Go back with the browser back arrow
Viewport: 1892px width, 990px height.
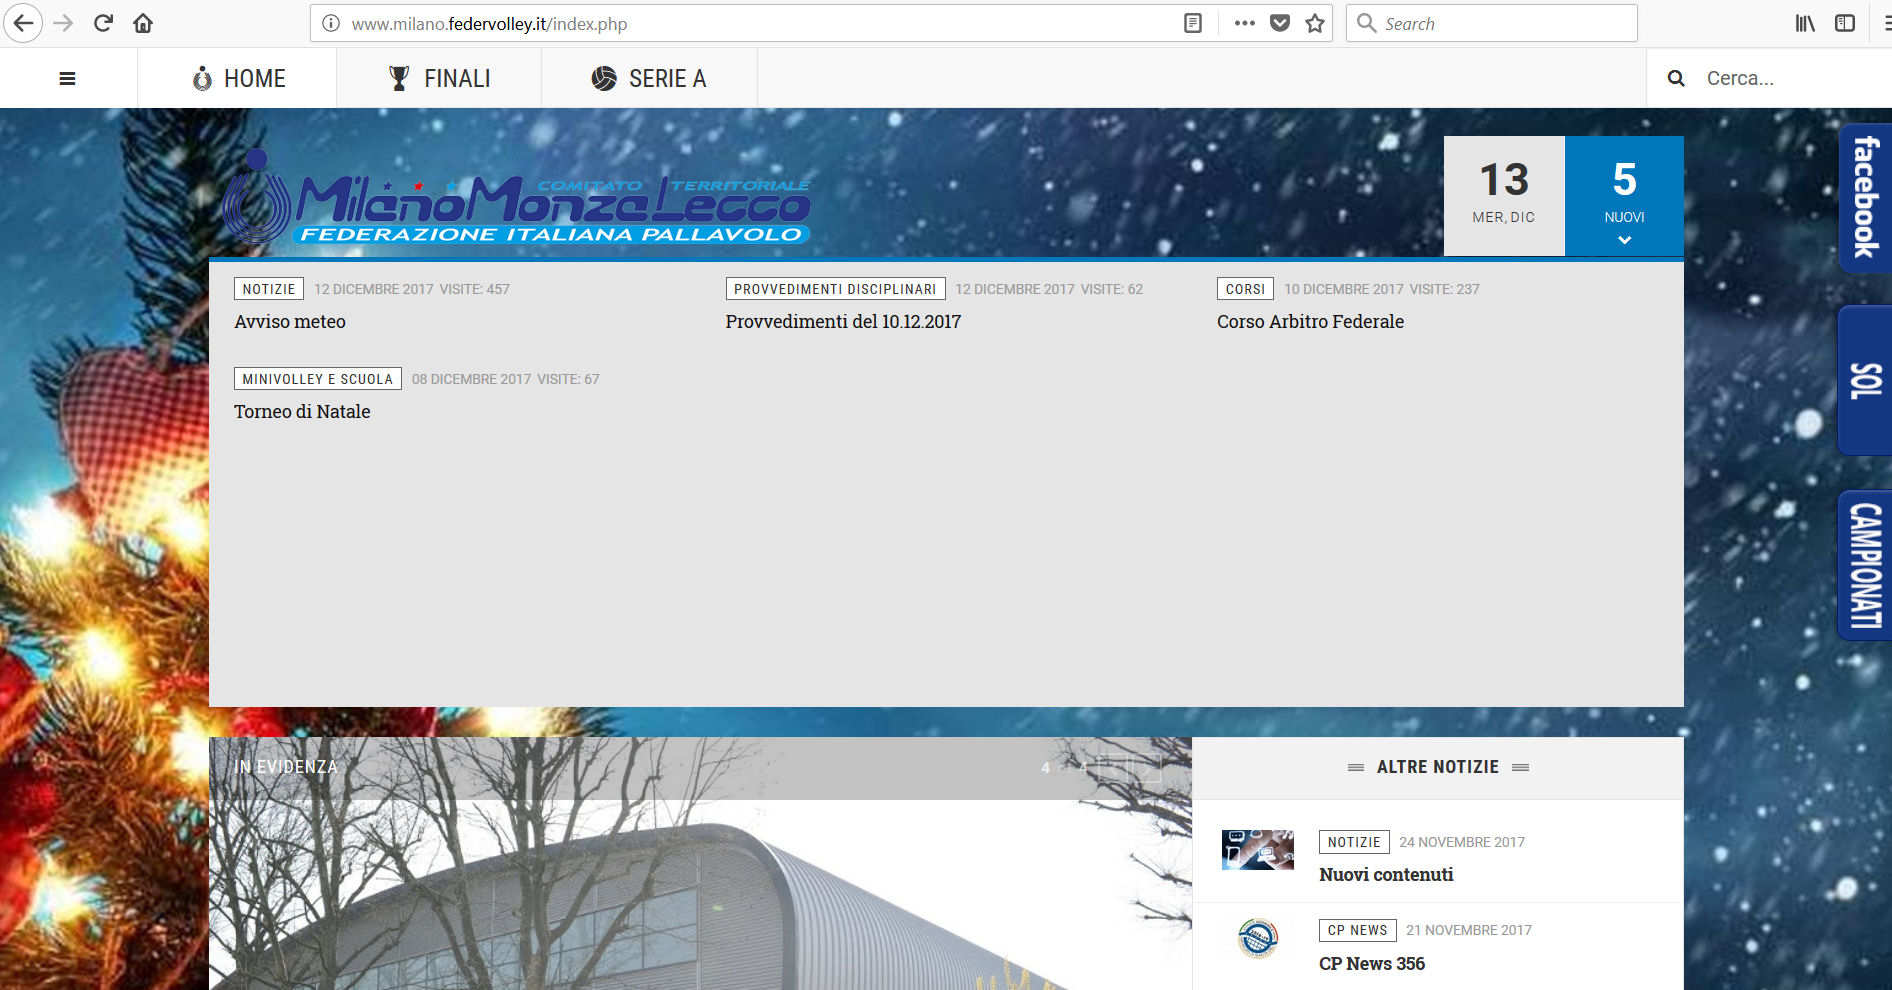(x=23, y=23)
